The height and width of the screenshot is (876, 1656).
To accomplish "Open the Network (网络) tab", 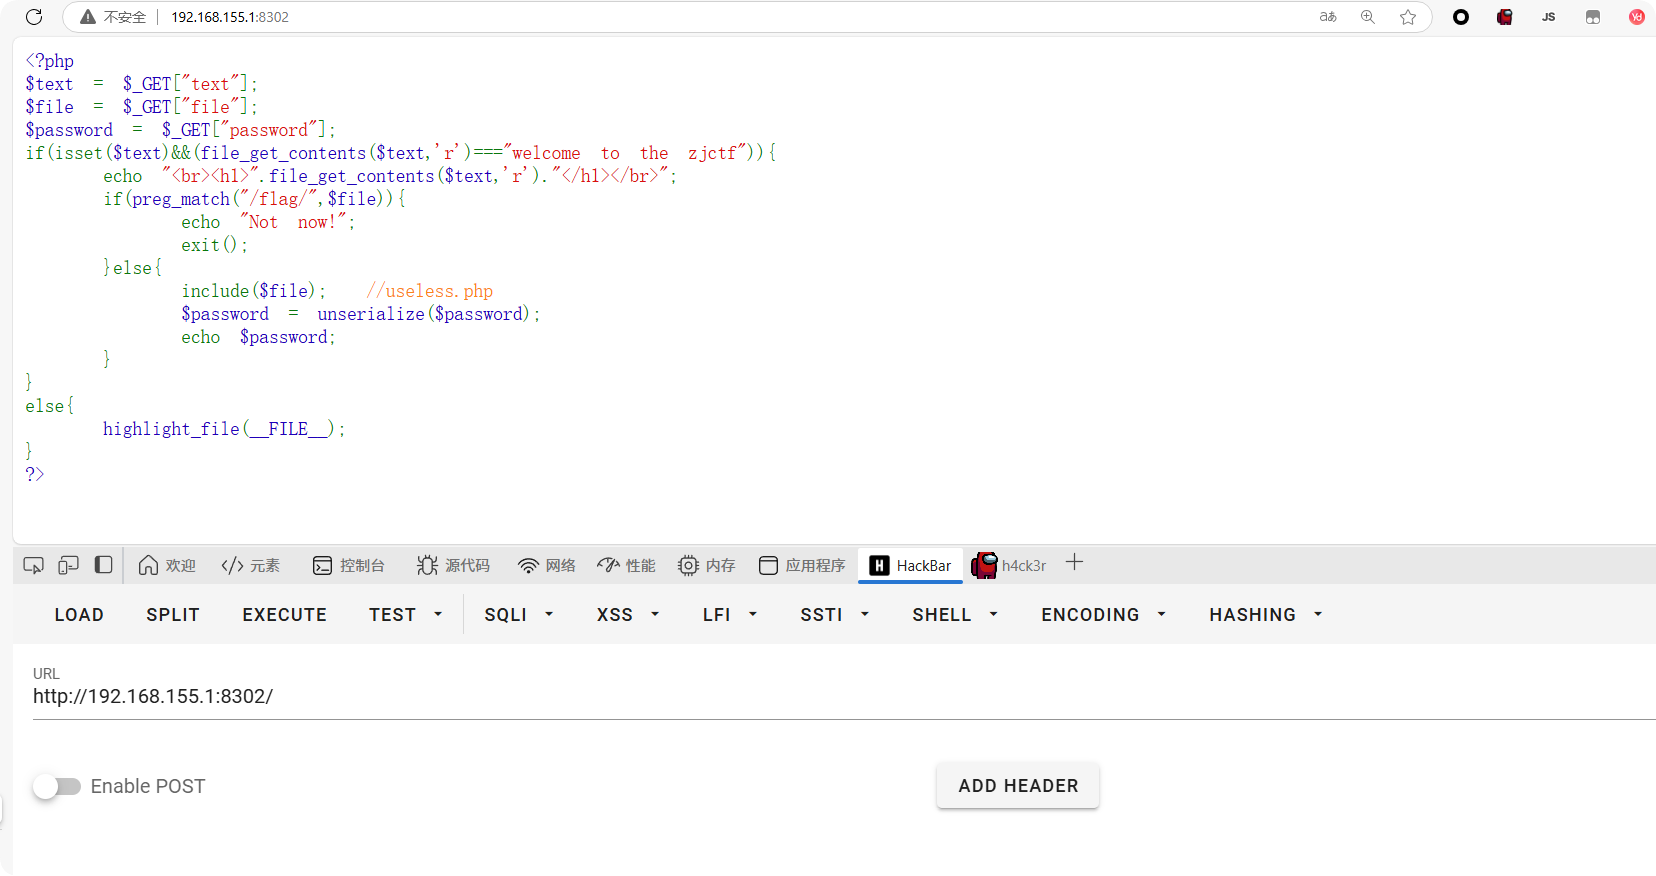I will pos(547,566).
